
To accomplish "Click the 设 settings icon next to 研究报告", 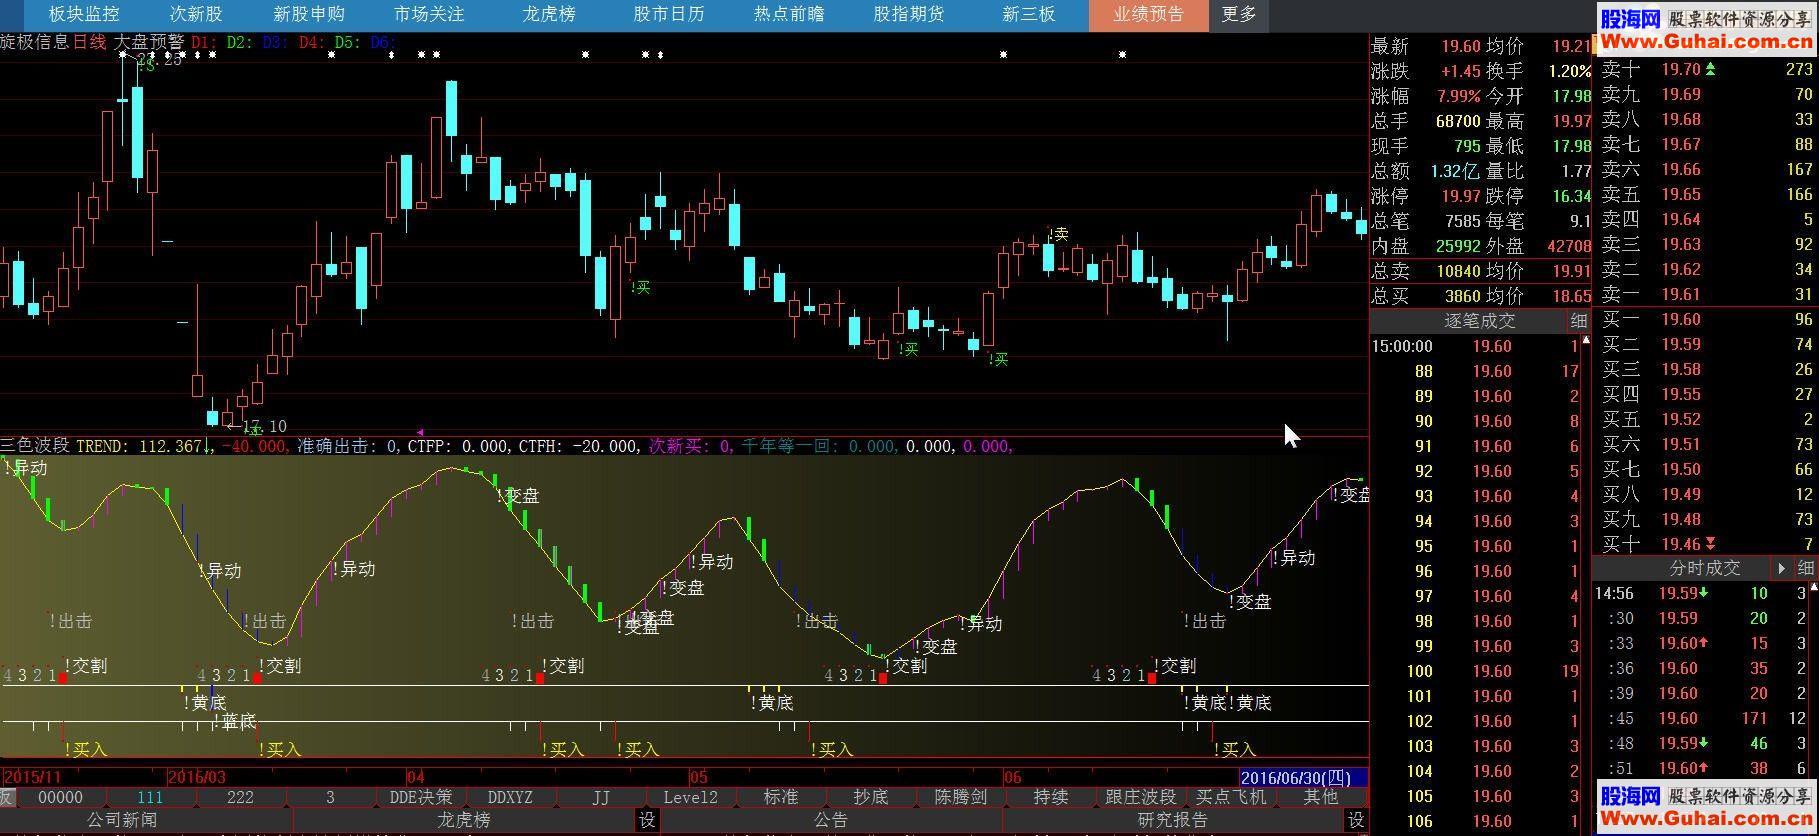I will tap(1355, 821).
